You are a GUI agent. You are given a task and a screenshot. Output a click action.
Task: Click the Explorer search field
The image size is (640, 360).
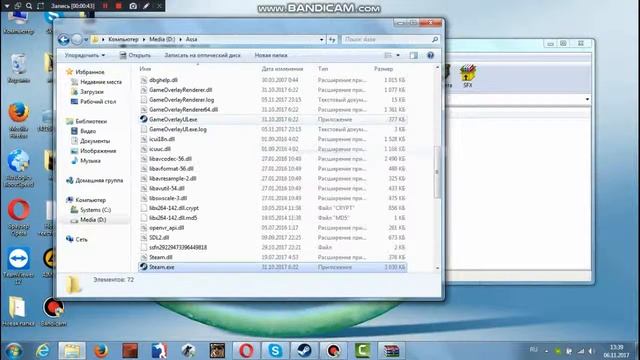[x=390, y=40]
